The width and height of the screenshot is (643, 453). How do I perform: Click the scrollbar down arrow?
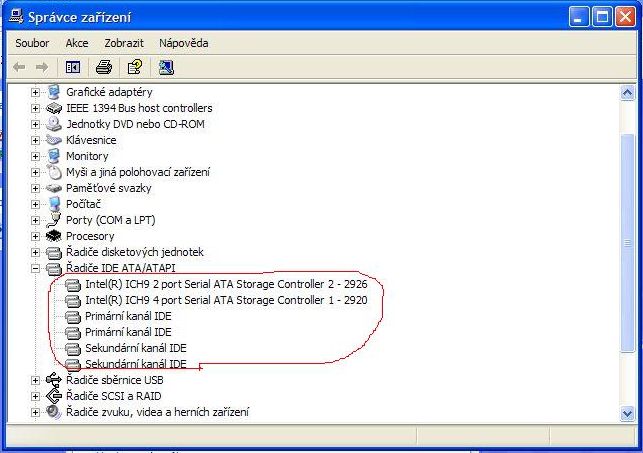627,413
